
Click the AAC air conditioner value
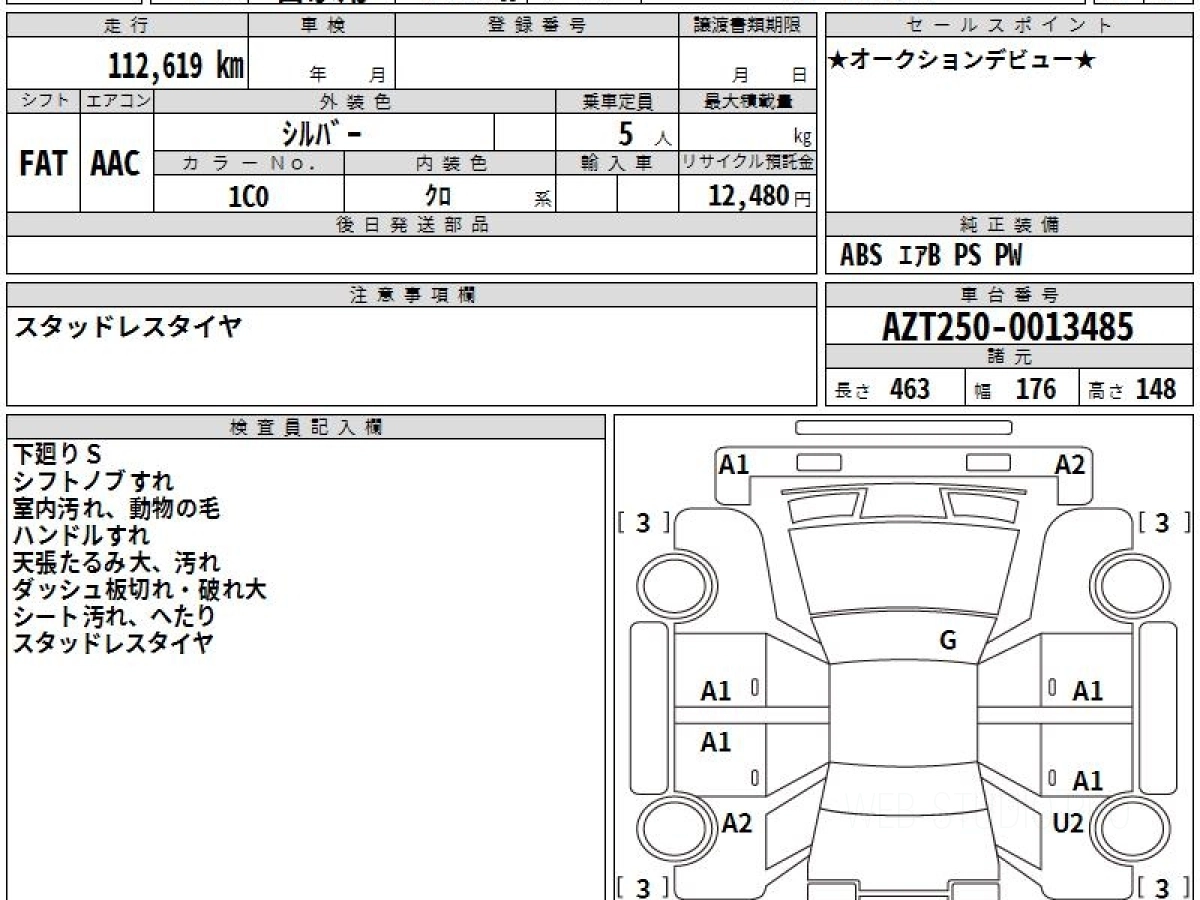coord(116,164)
